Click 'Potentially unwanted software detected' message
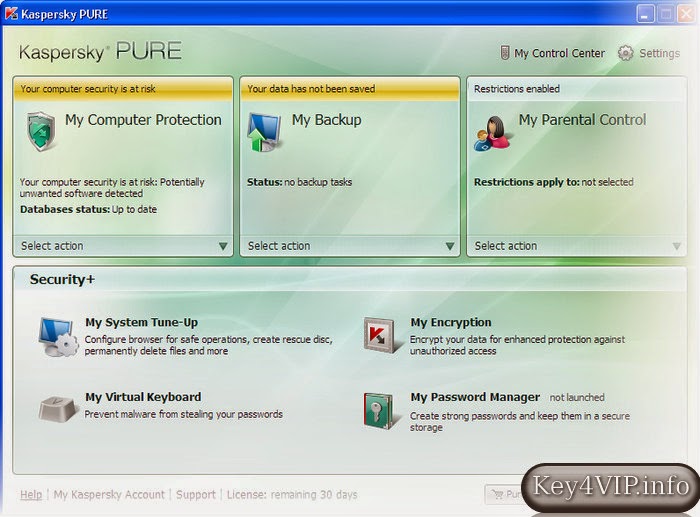This screenshot has width=700, height=517. [112, 188]
